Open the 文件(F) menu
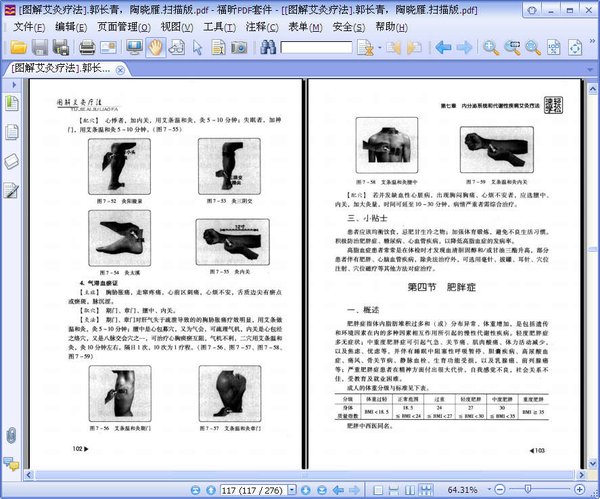The image size is (600, 499). (x=29, y=27)
